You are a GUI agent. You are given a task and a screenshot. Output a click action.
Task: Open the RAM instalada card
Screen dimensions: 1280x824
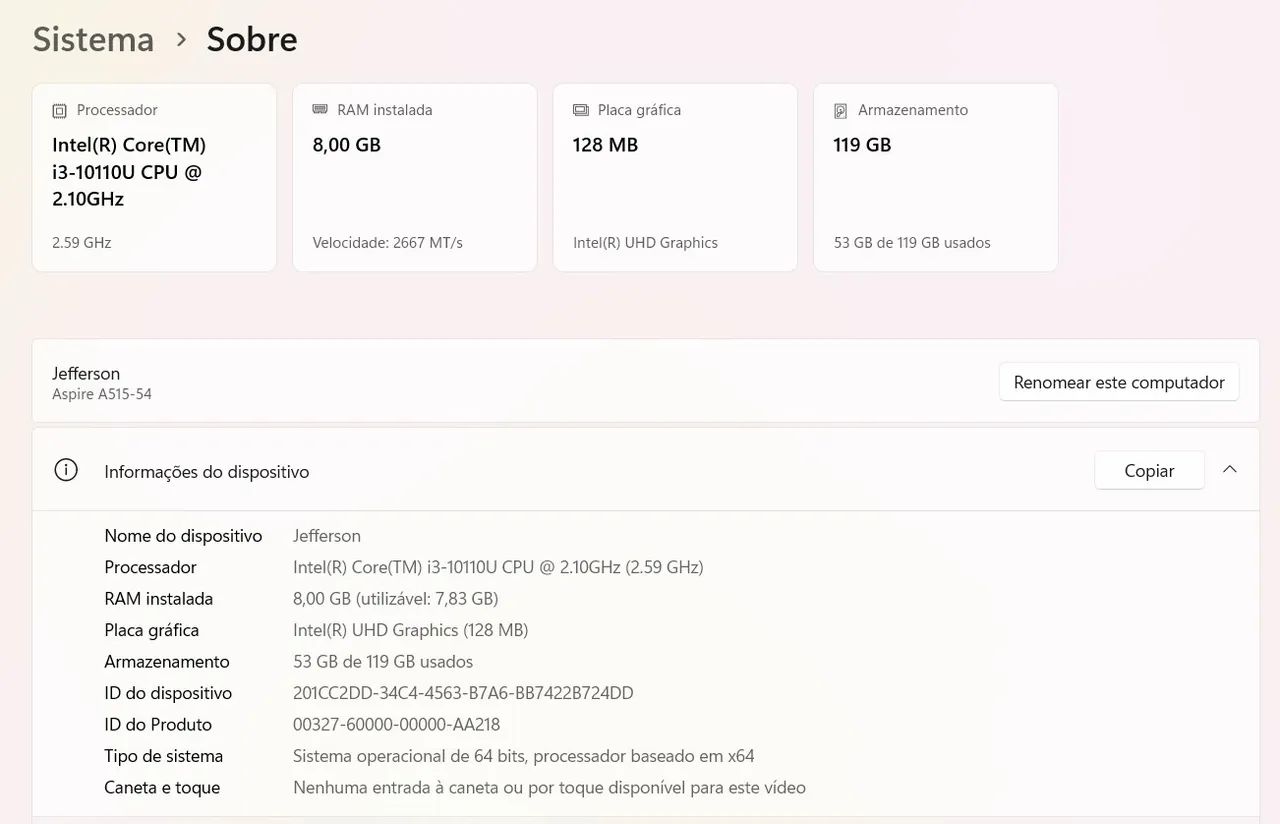point(415,177)
